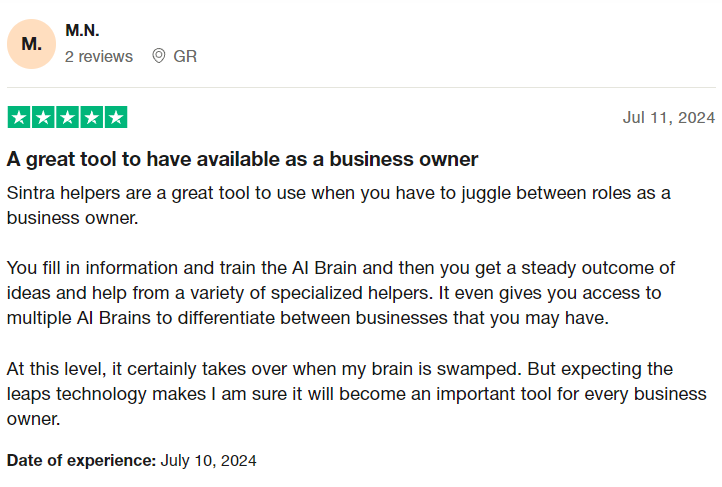Click the July 10, 2024 experience date
Image resolution: width=722 pixels, height=487 pixels.
coord(208,460)
